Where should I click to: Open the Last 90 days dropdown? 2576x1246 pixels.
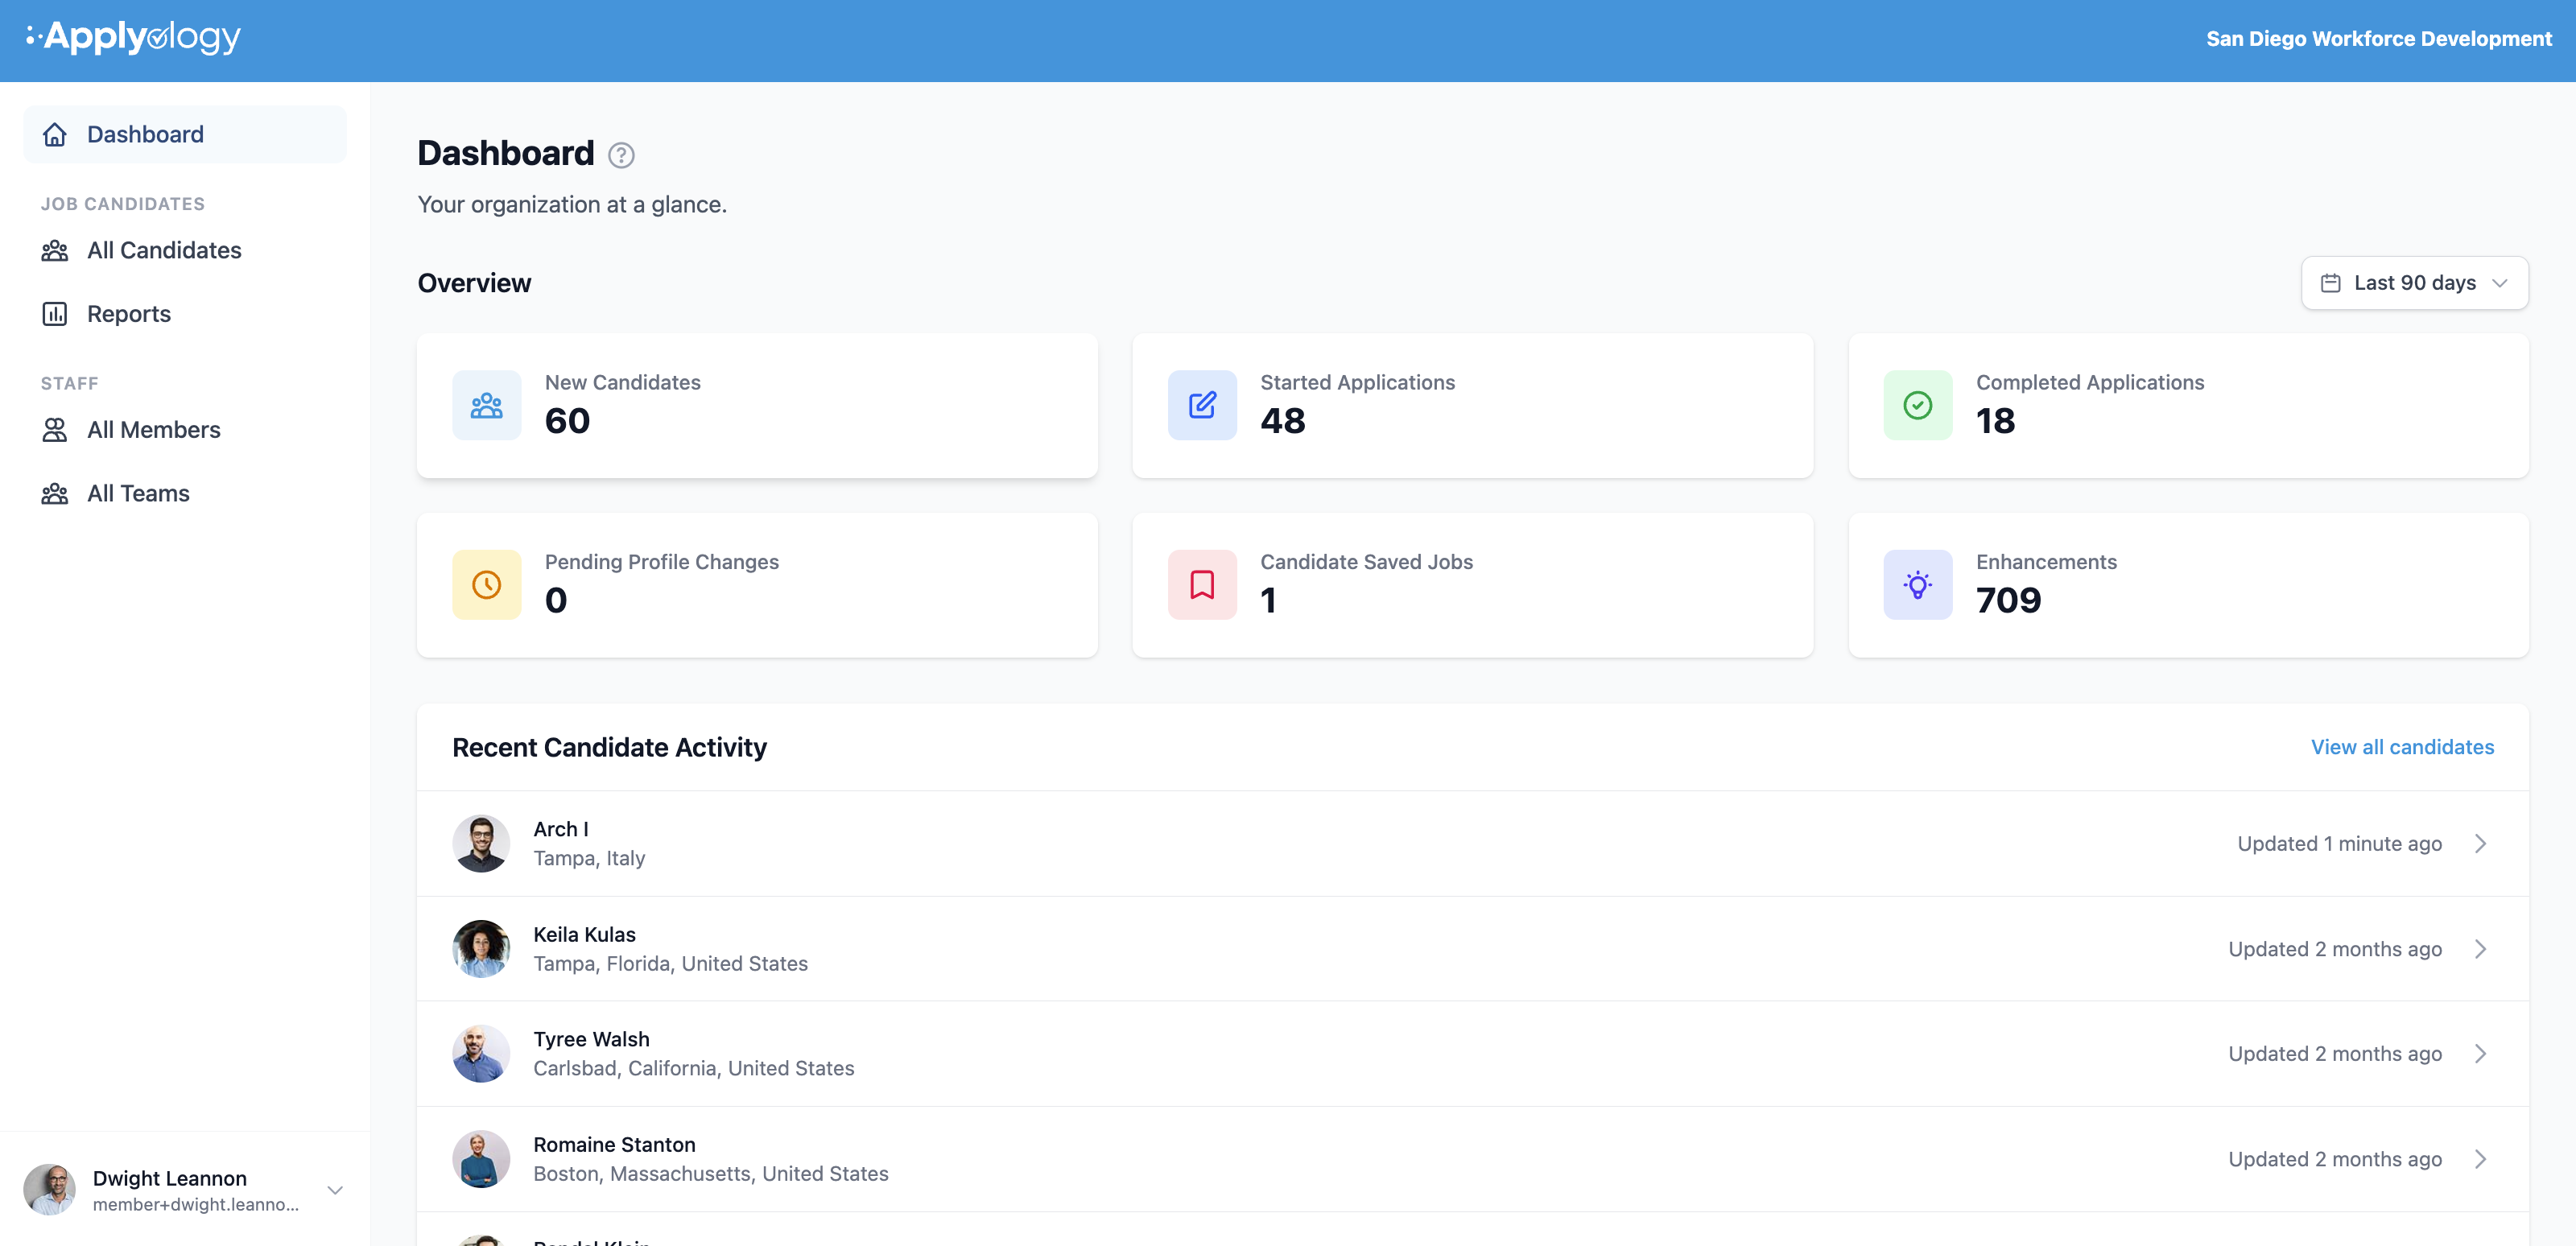click(x=2415, y=283)
